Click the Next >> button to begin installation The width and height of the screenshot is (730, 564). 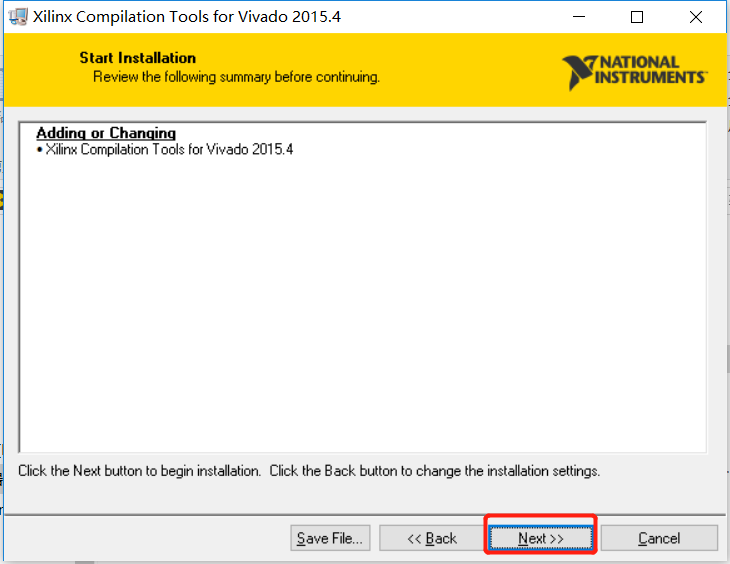coord(541,538)
